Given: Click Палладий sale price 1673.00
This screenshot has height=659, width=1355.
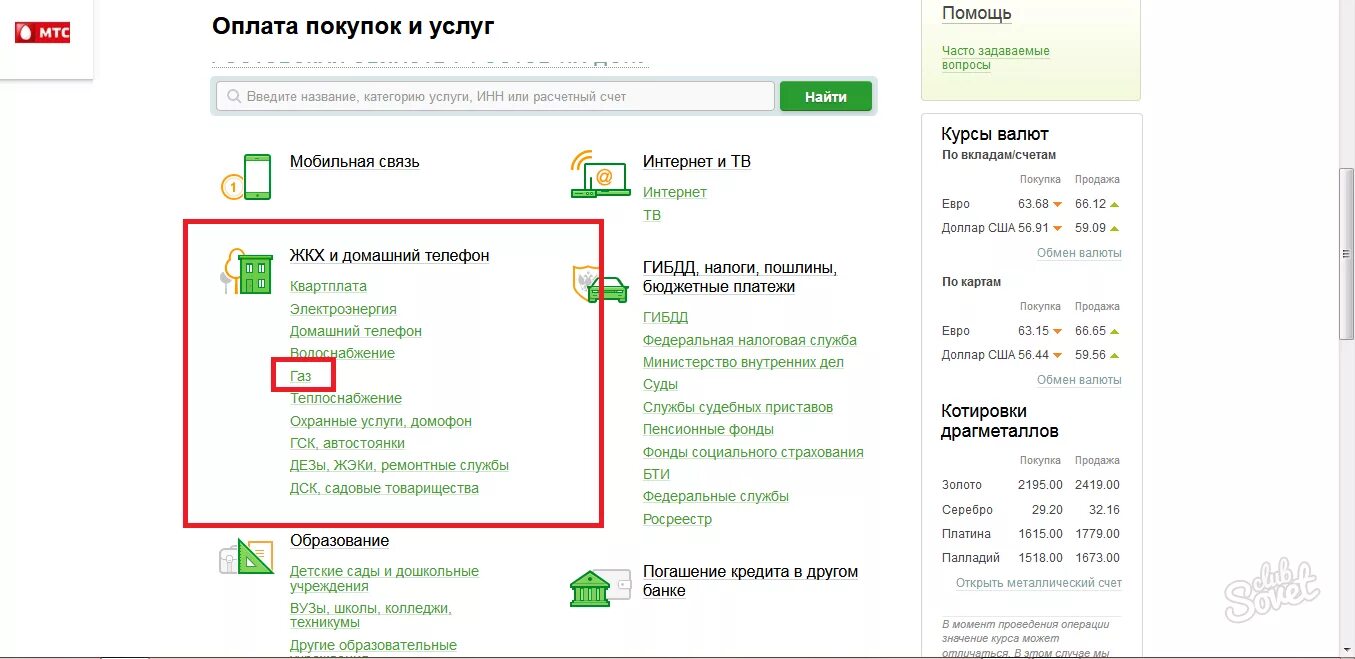Looking at the screenshot, I should pos(1097,558).
